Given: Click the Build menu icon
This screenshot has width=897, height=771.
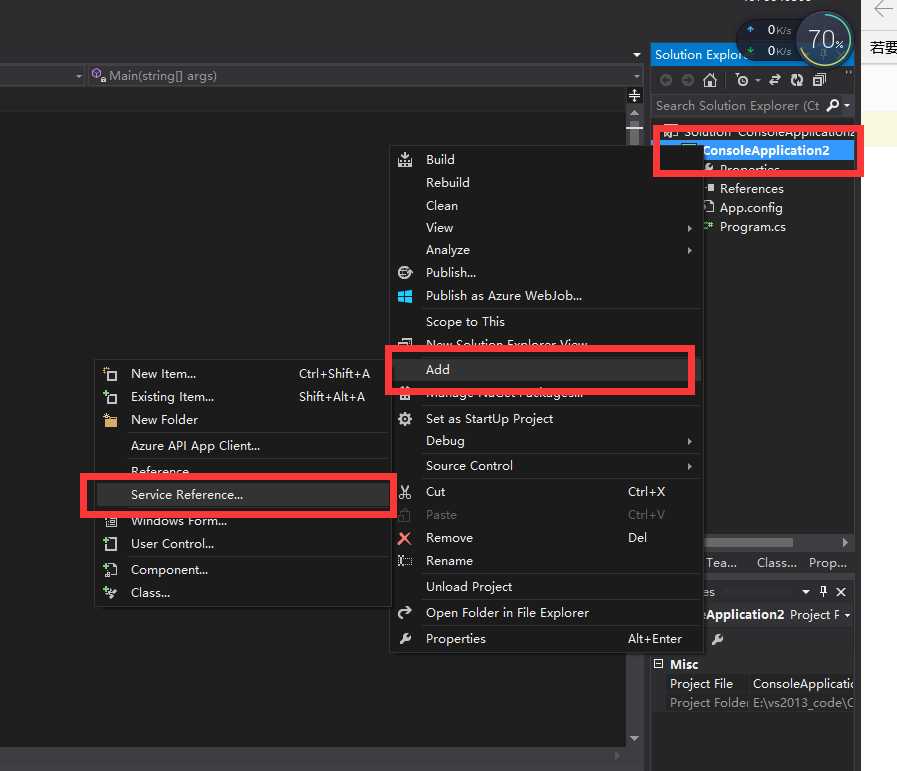Looking at the screenshot, I should [405, 160].
